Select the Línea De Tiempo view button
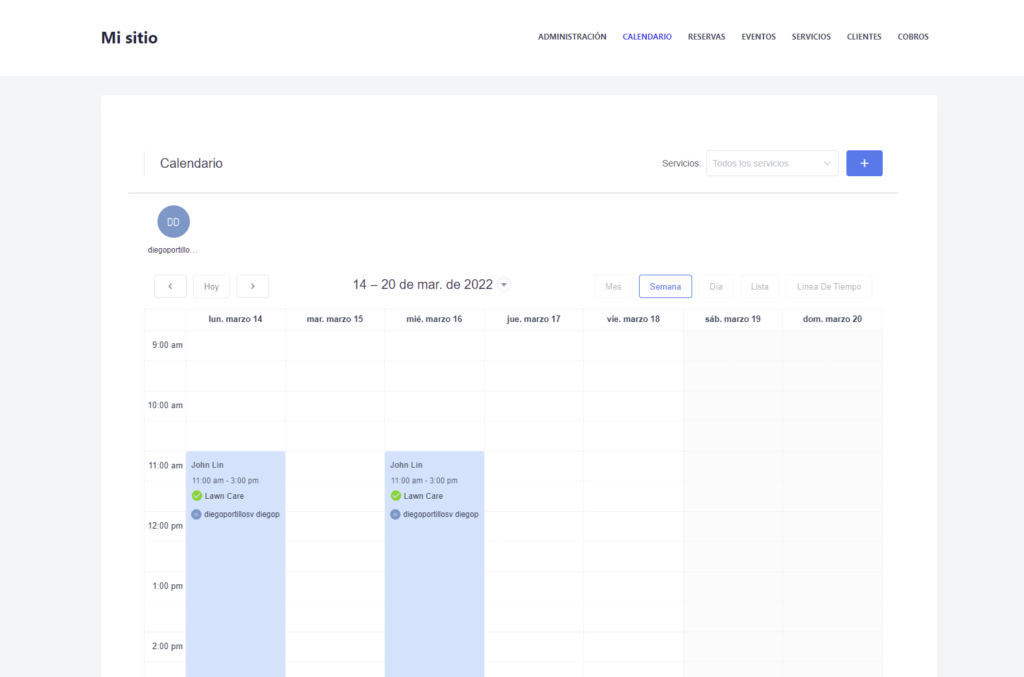The height and width of the screenshot is (677, 1024). coord(828,286)
